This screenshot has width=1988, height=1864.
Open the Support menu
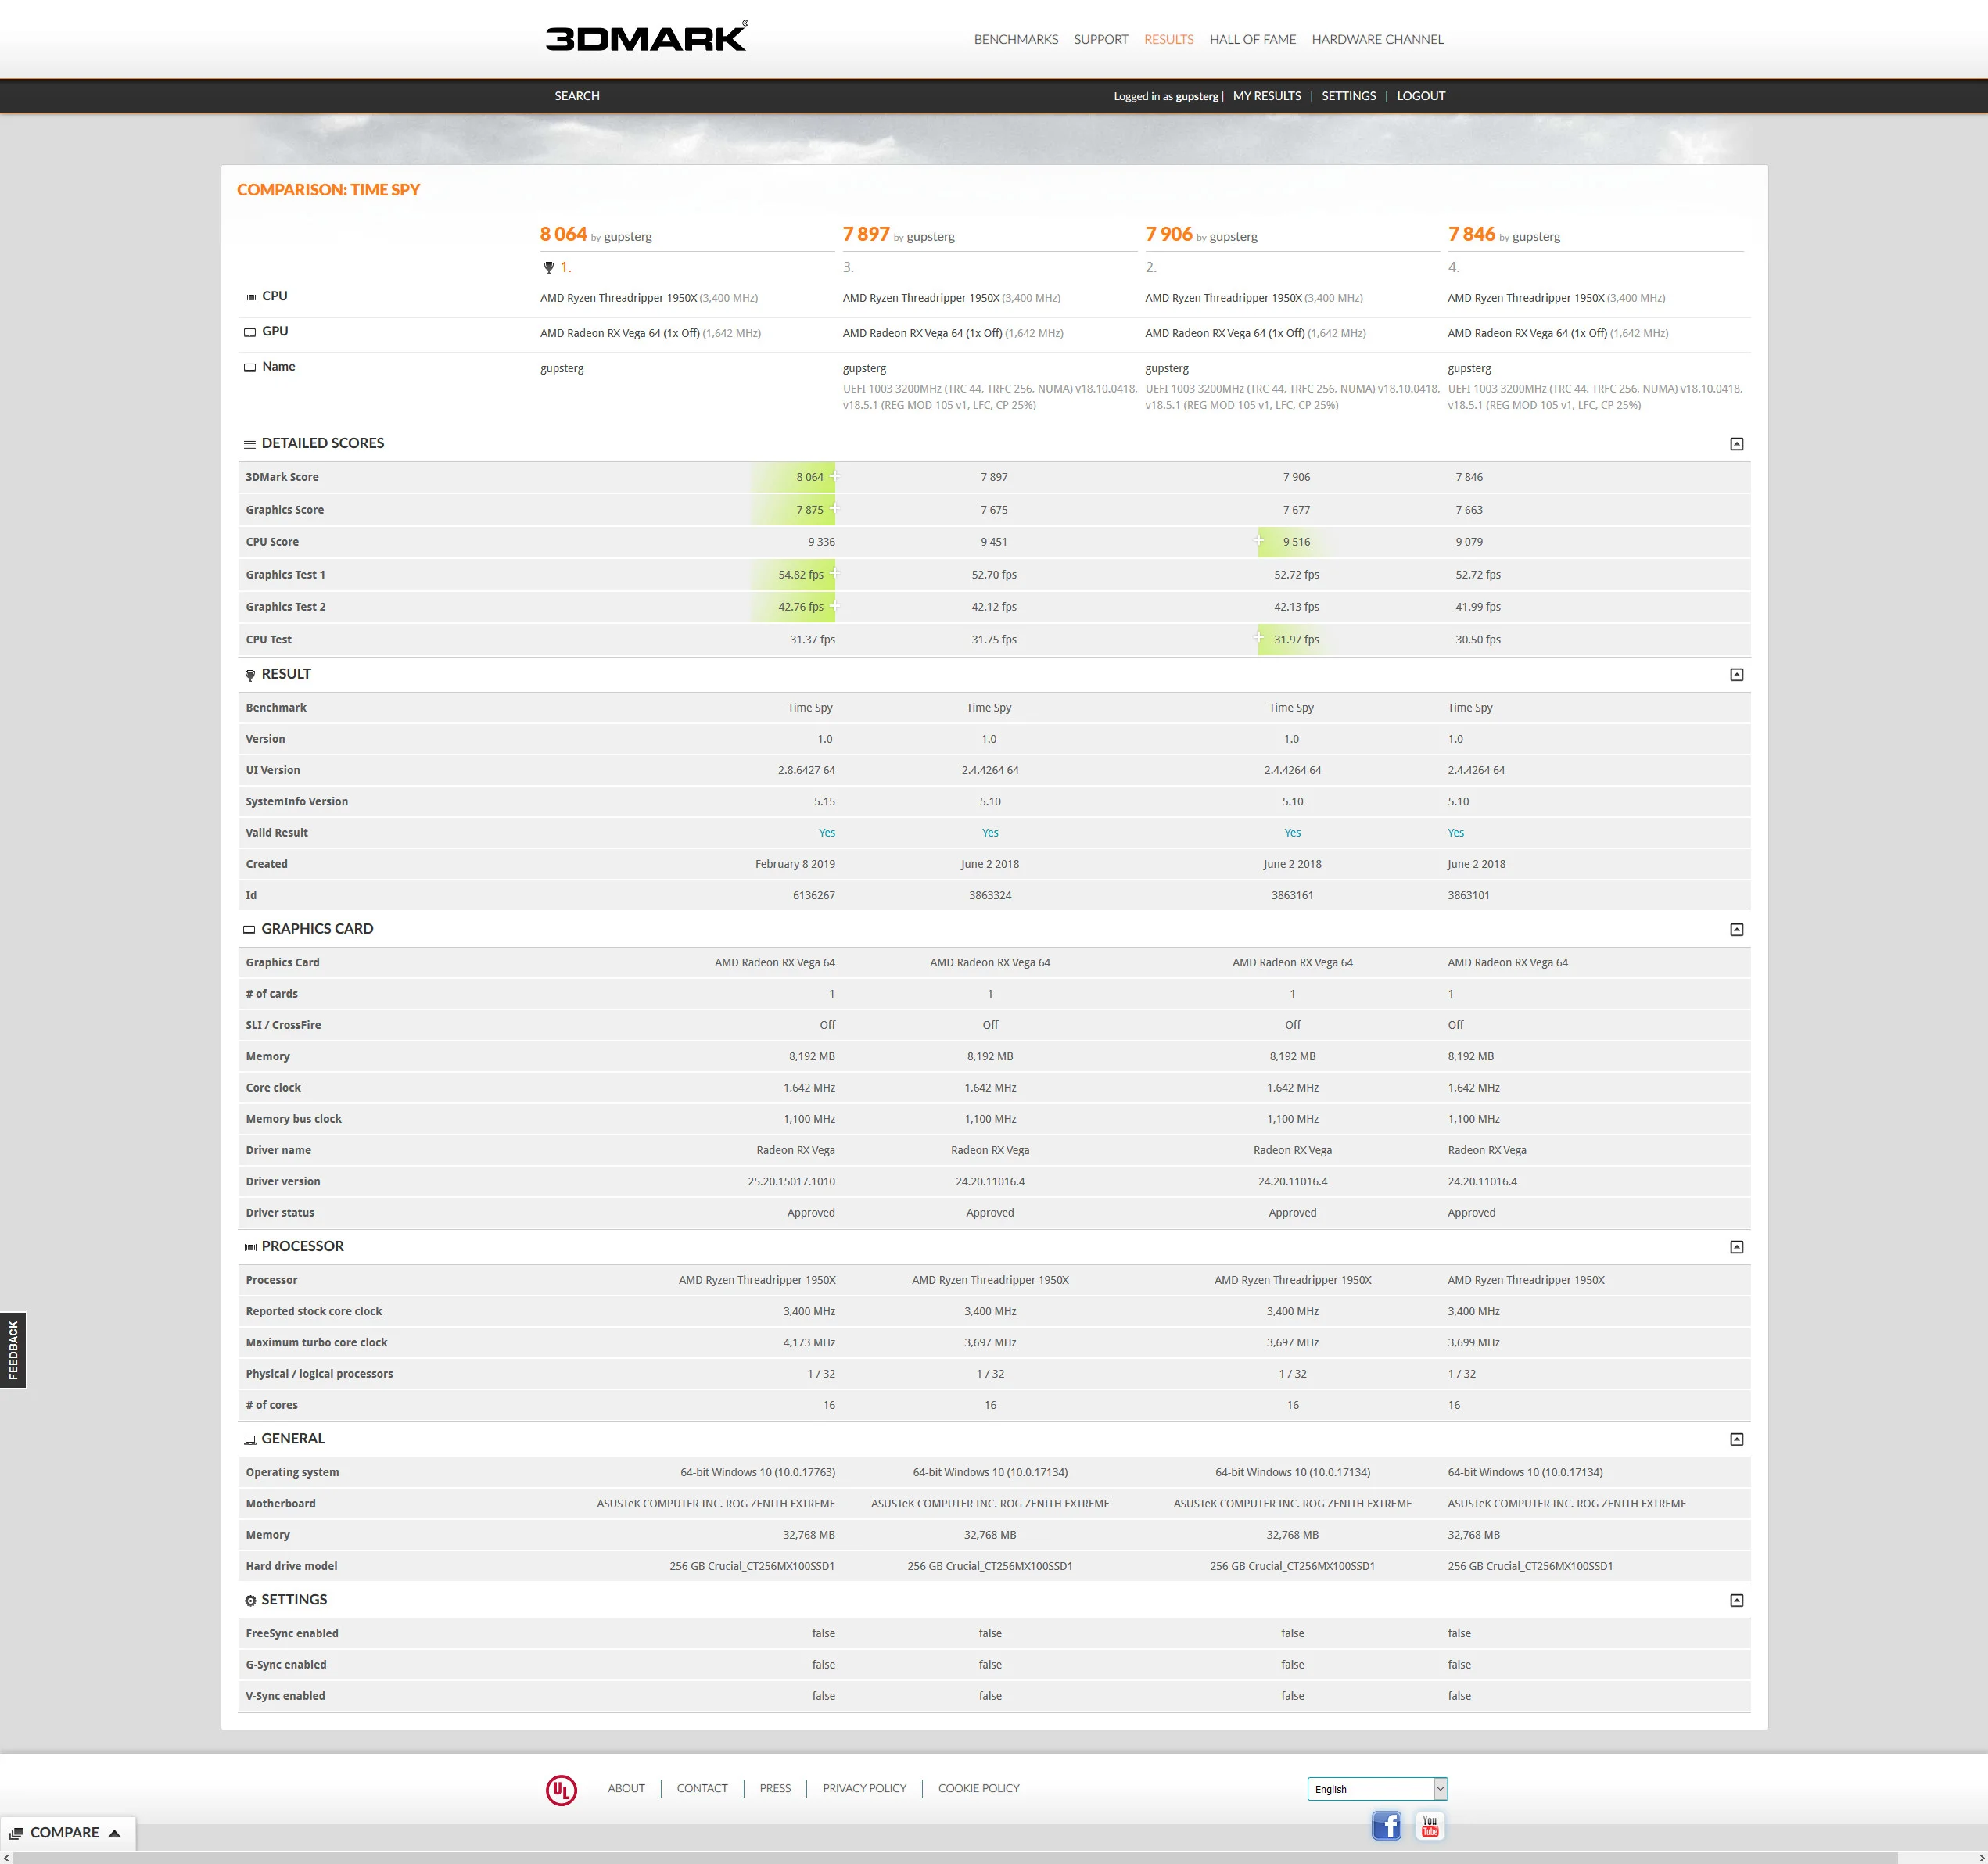pos(1101,39)
